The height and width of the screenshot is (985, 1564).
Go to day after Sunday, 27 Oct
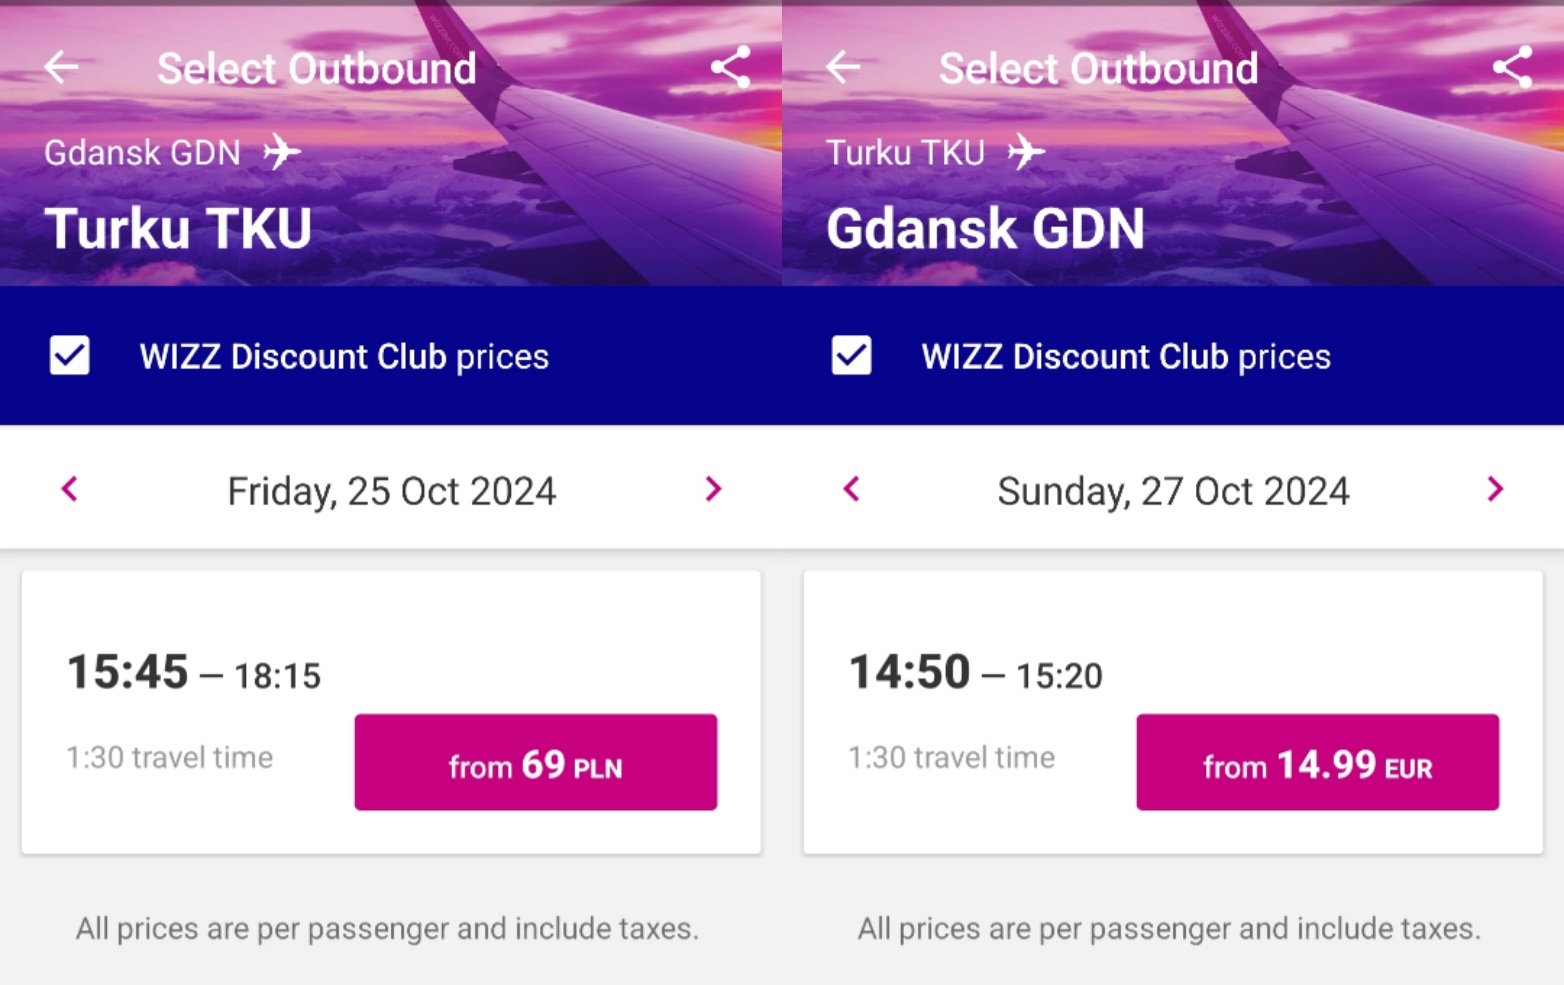[1495, 489]
